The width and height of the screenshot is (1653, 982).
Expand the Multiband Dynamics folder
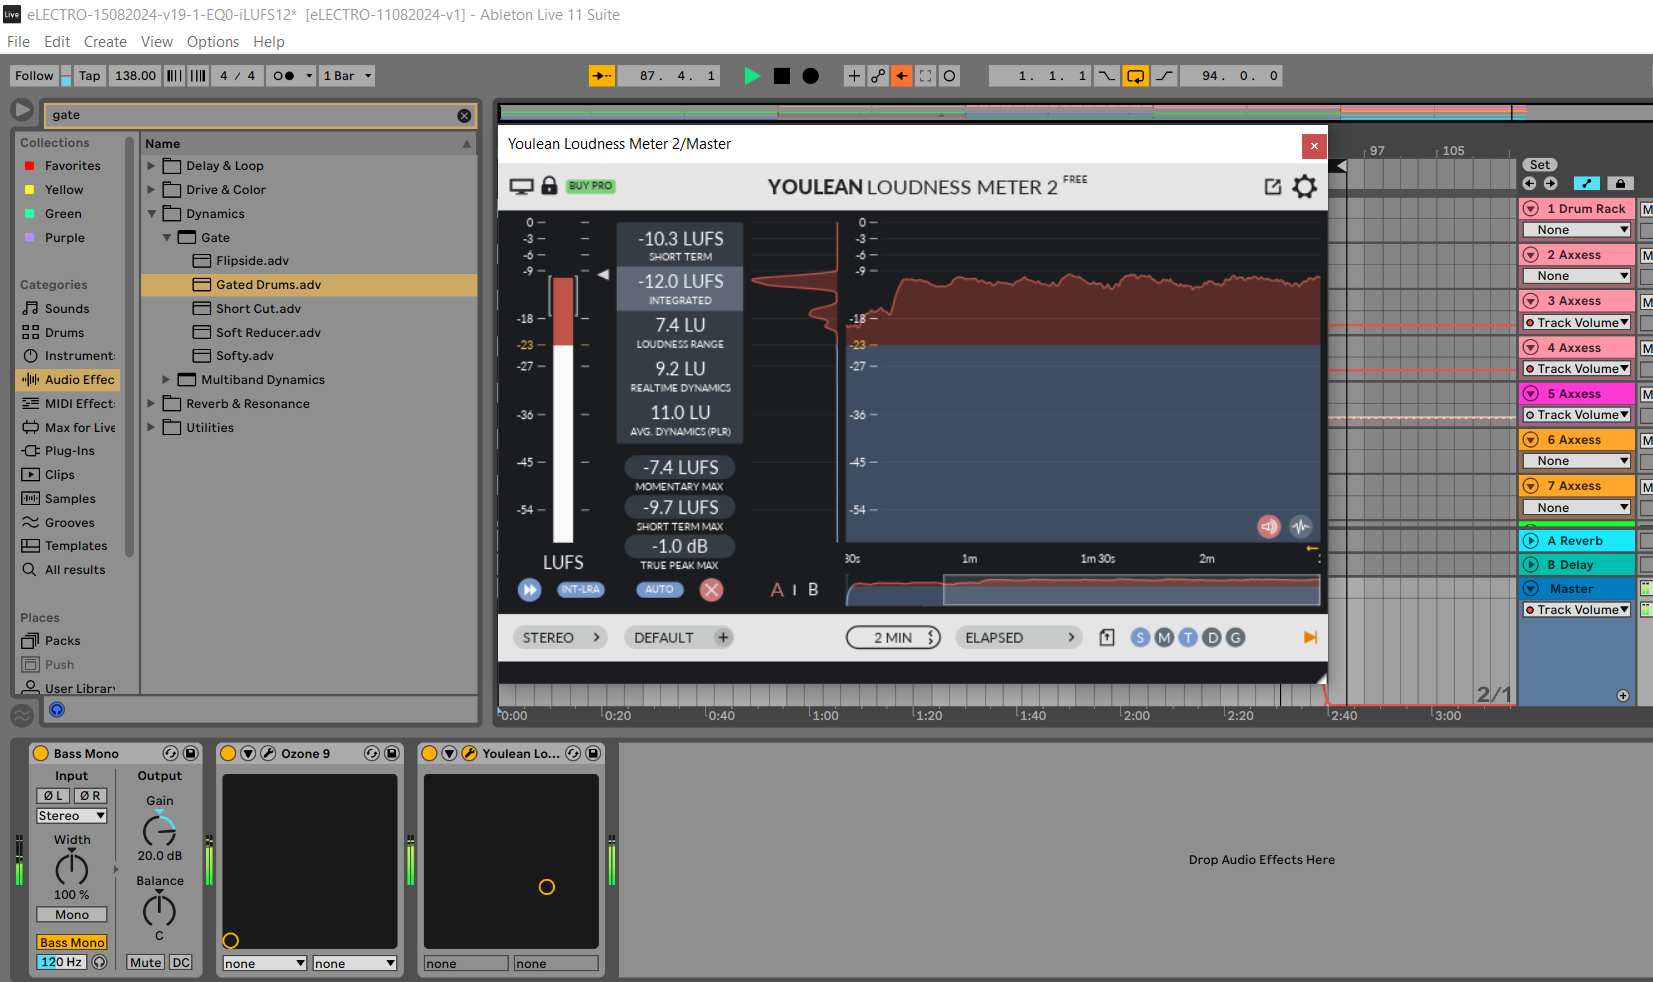tap(166, 380)
